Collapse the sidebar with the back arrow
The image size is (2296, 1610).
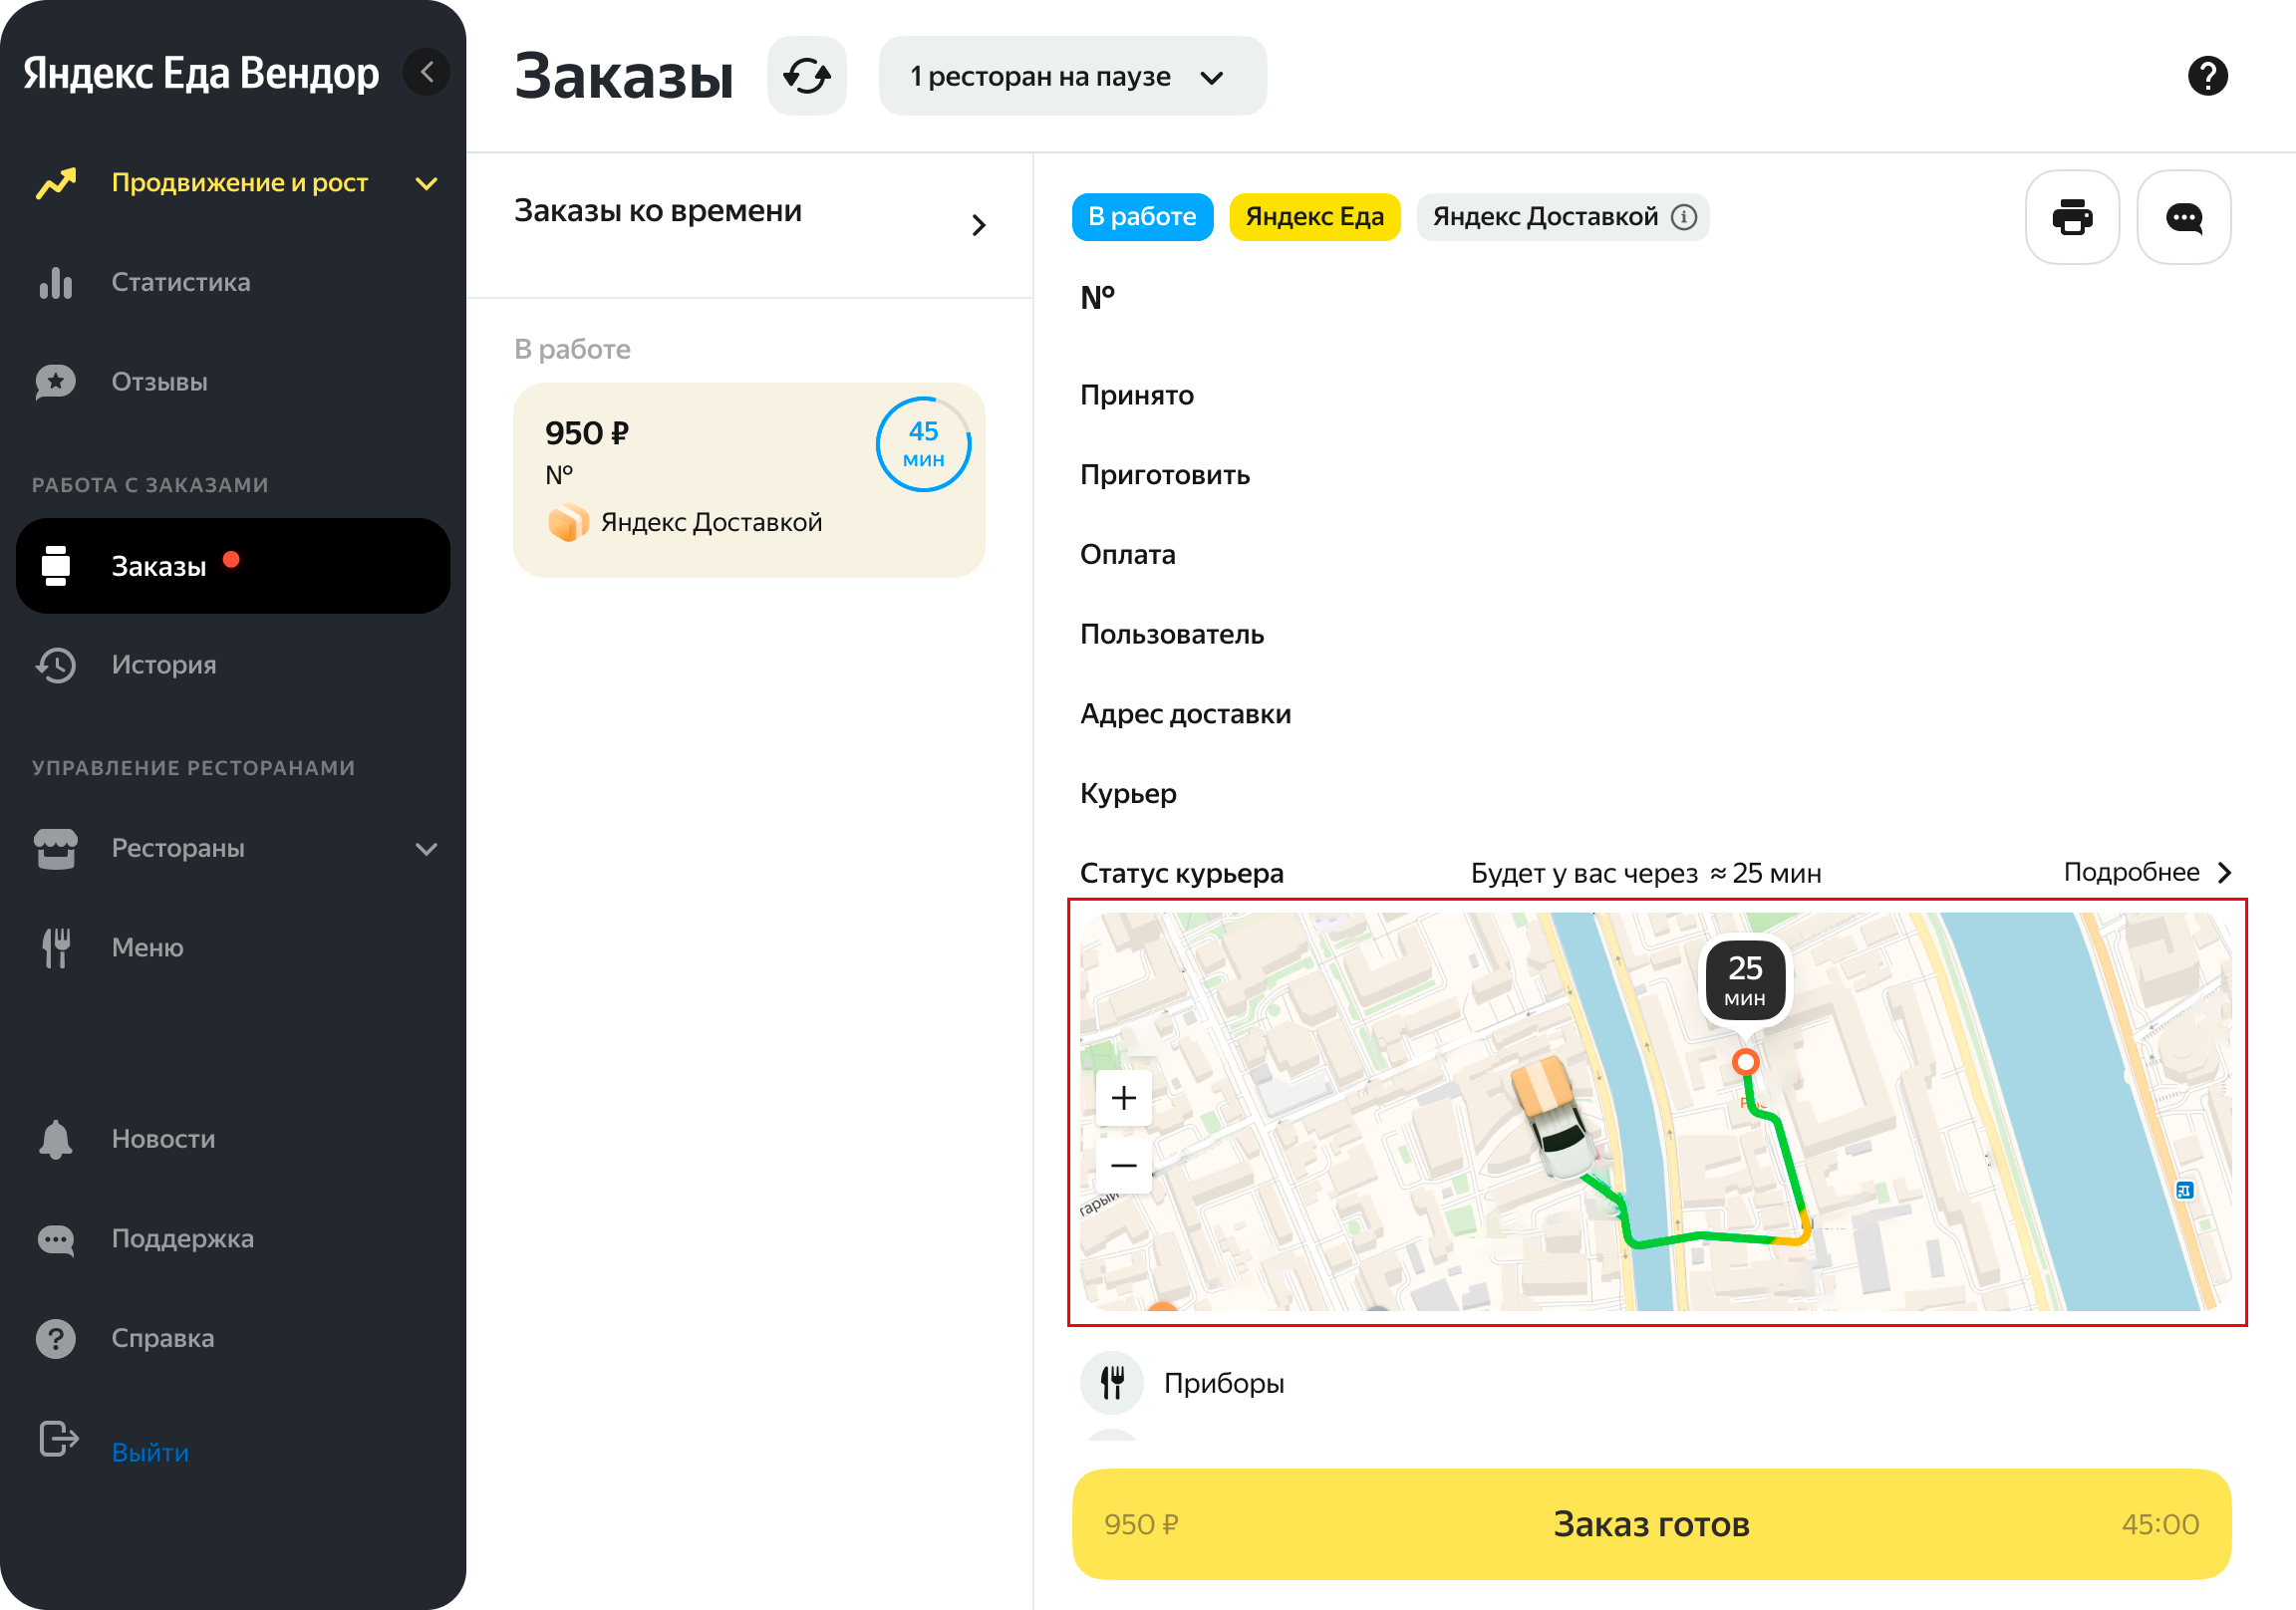tap(427, 72)
